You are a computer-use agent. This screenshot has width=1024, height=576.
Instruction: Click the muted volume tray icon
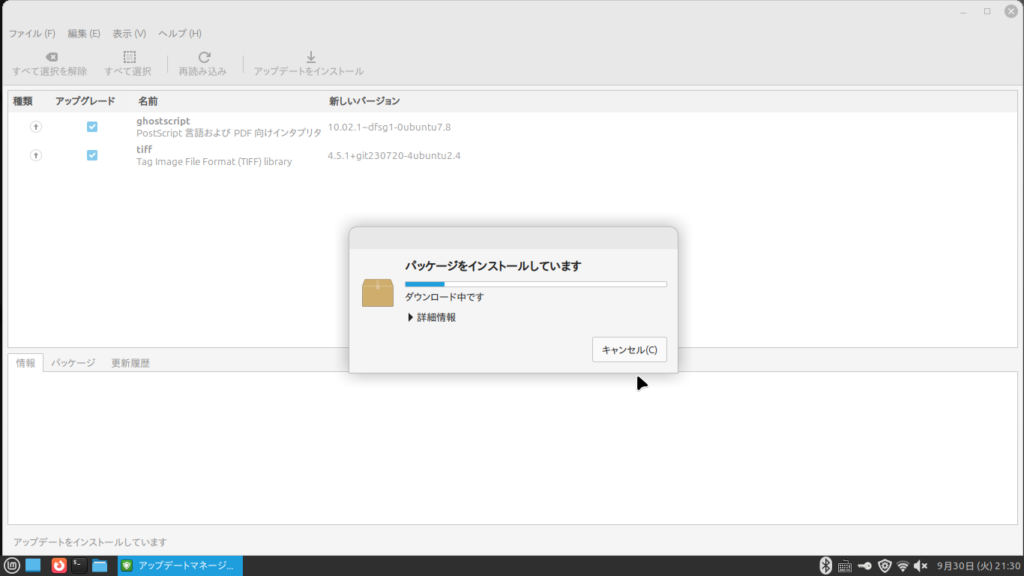point(921,566)
